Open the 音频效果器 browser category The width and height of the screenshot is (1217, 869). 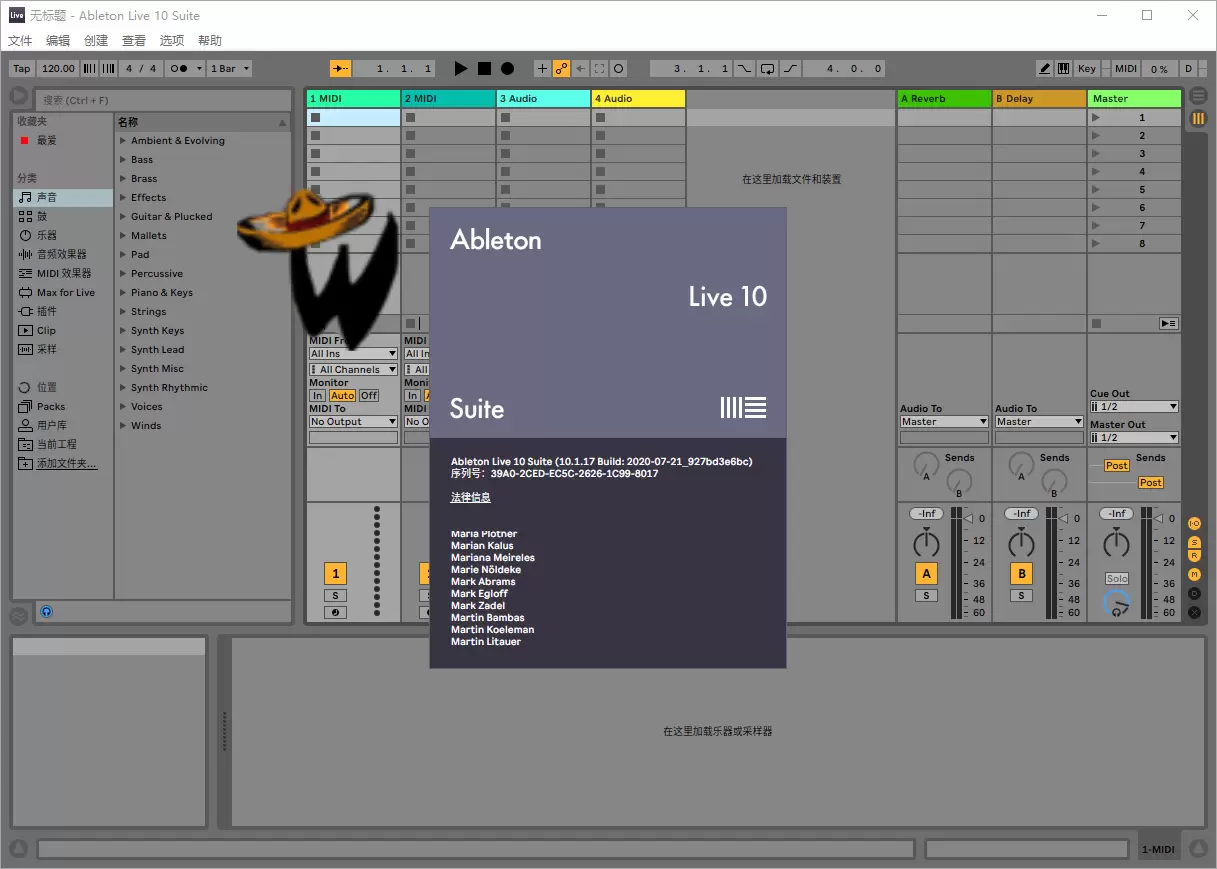point(63,254)
